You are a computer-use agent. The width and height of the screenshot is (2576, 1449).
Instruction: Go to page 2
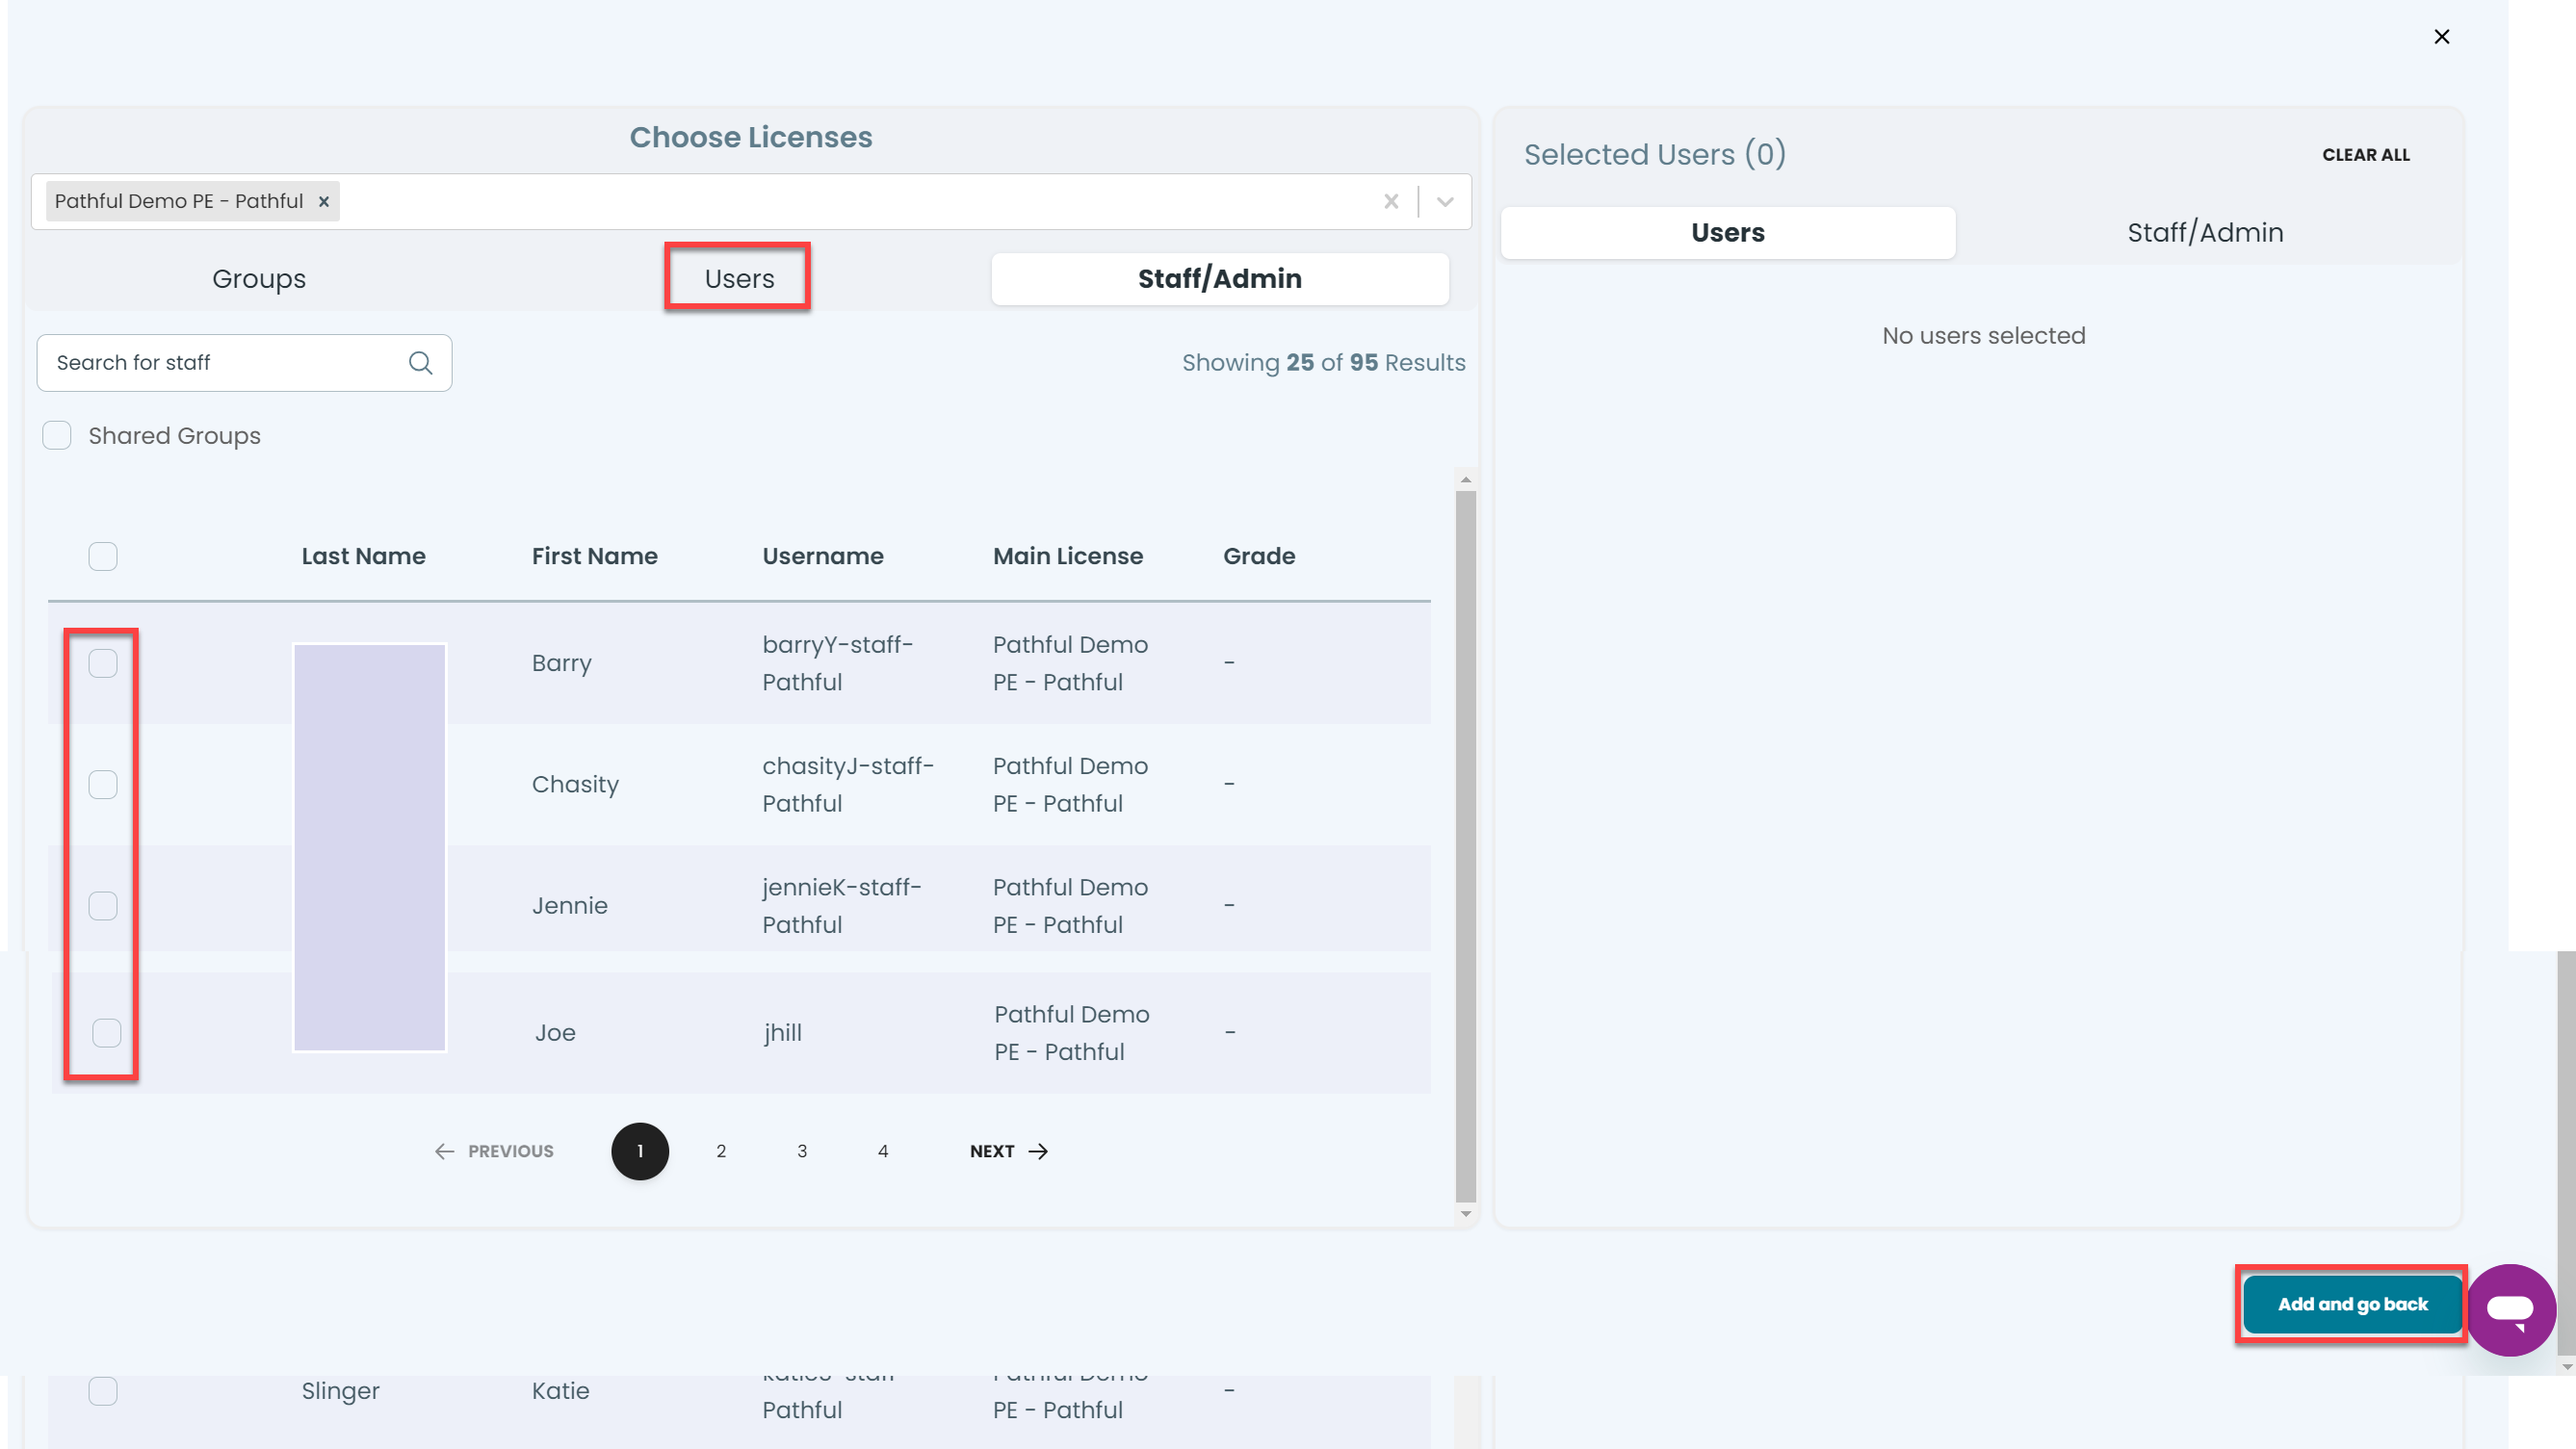coord(721,1151)
